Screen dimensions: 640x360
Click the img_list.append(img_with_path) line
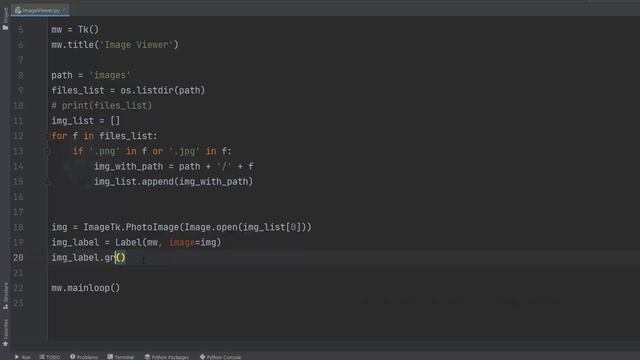coord(173,181)
